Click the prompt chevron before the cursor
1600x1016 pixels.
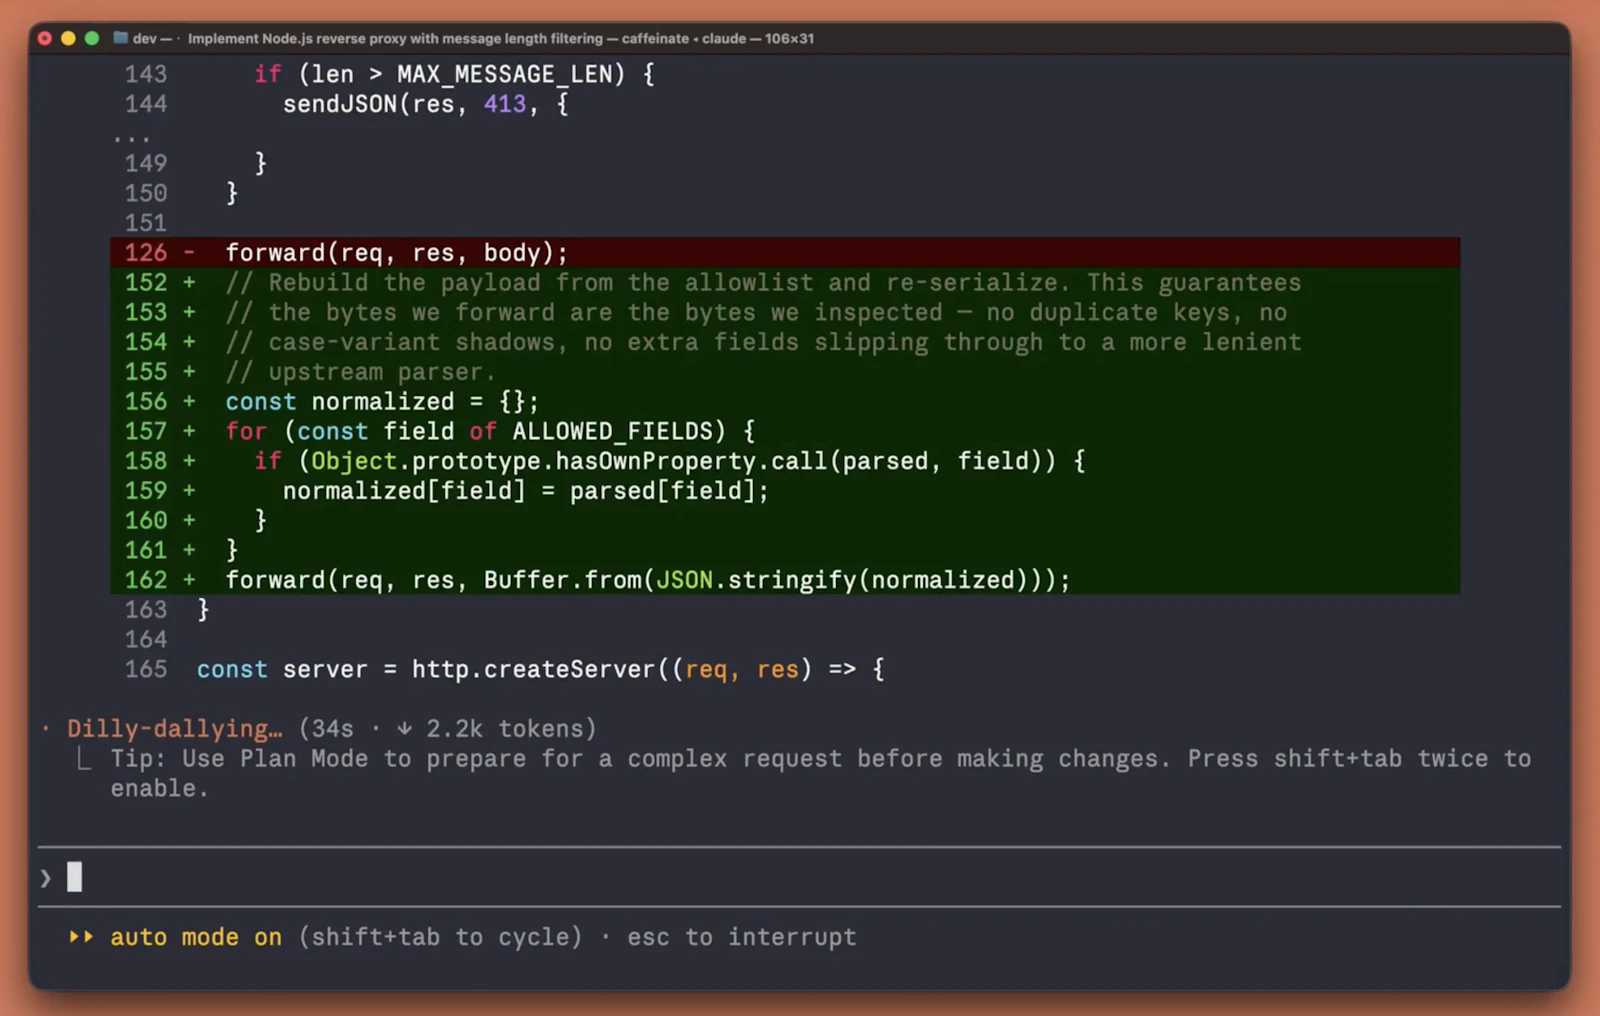tap(46, 878)
